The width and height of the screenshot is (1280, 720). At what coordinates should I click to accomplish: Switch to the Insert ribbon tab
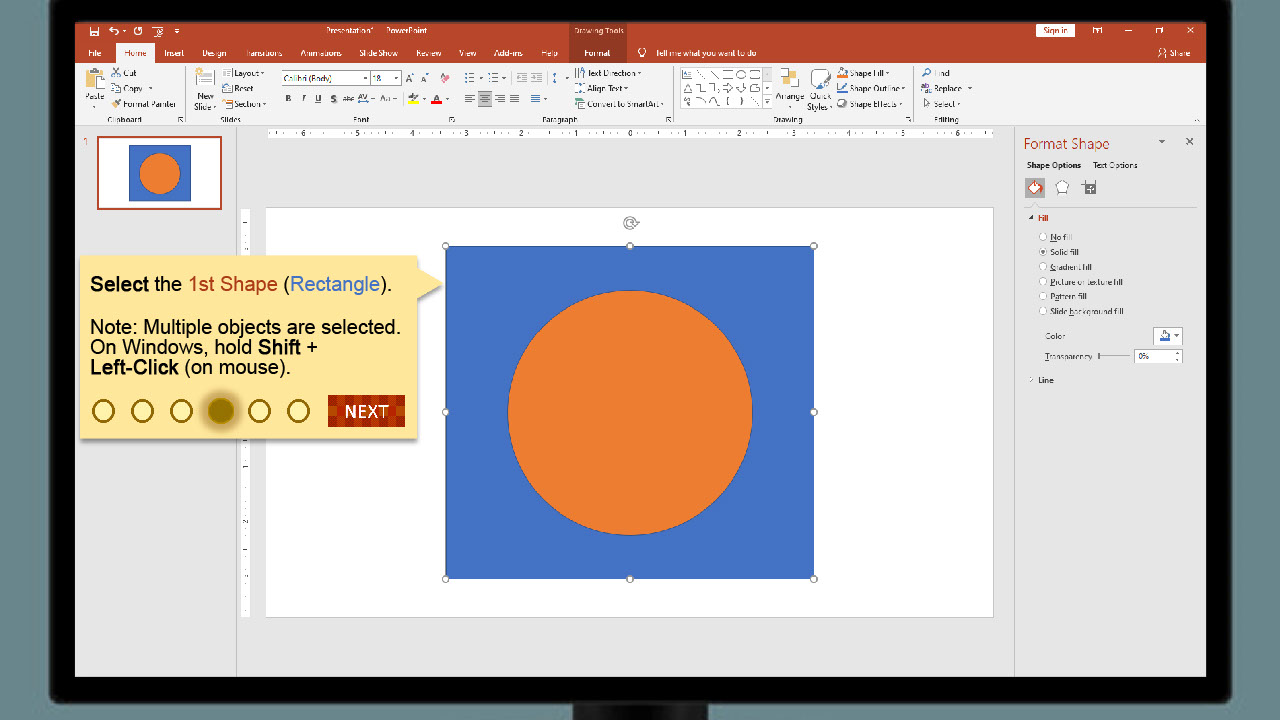point(174,53)
